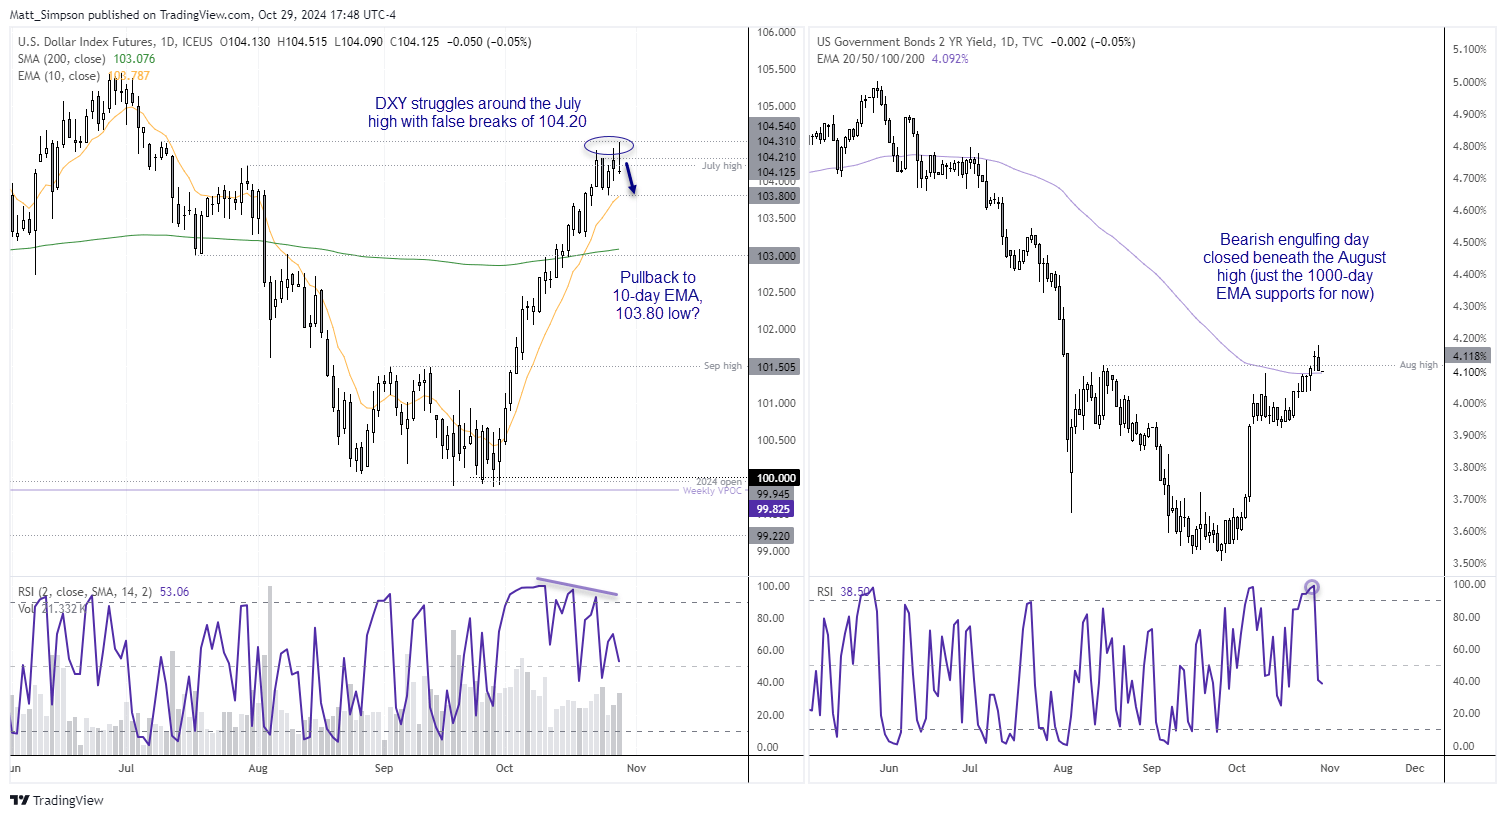
Task: Select the RSI (2, close, SMA, 14, 2) legend
Action: point(104,592)
